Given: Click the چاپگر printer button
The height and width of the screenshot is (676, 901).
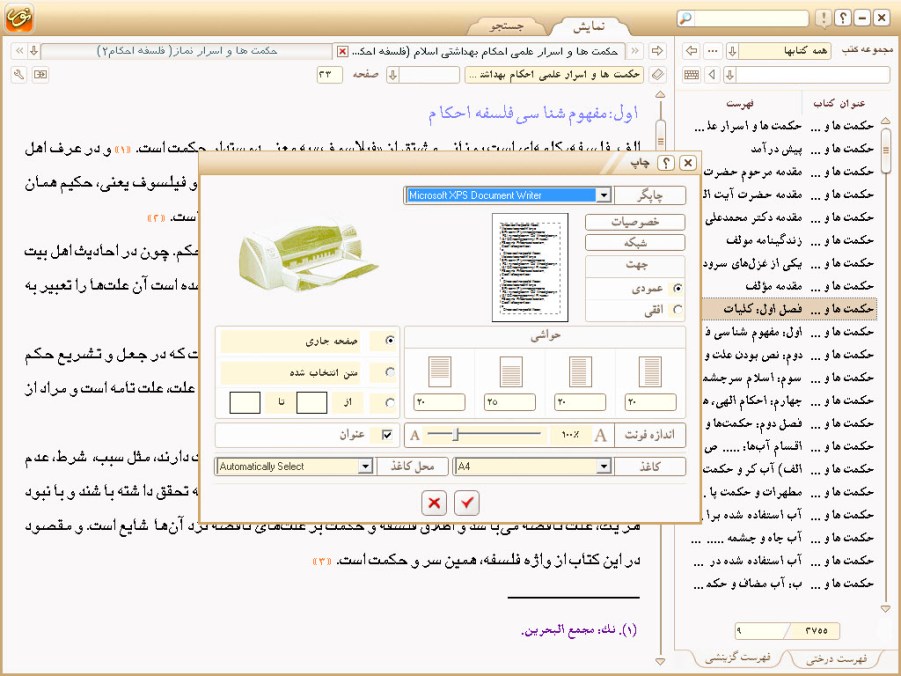Looking at the screenshot, I should 650,195.
